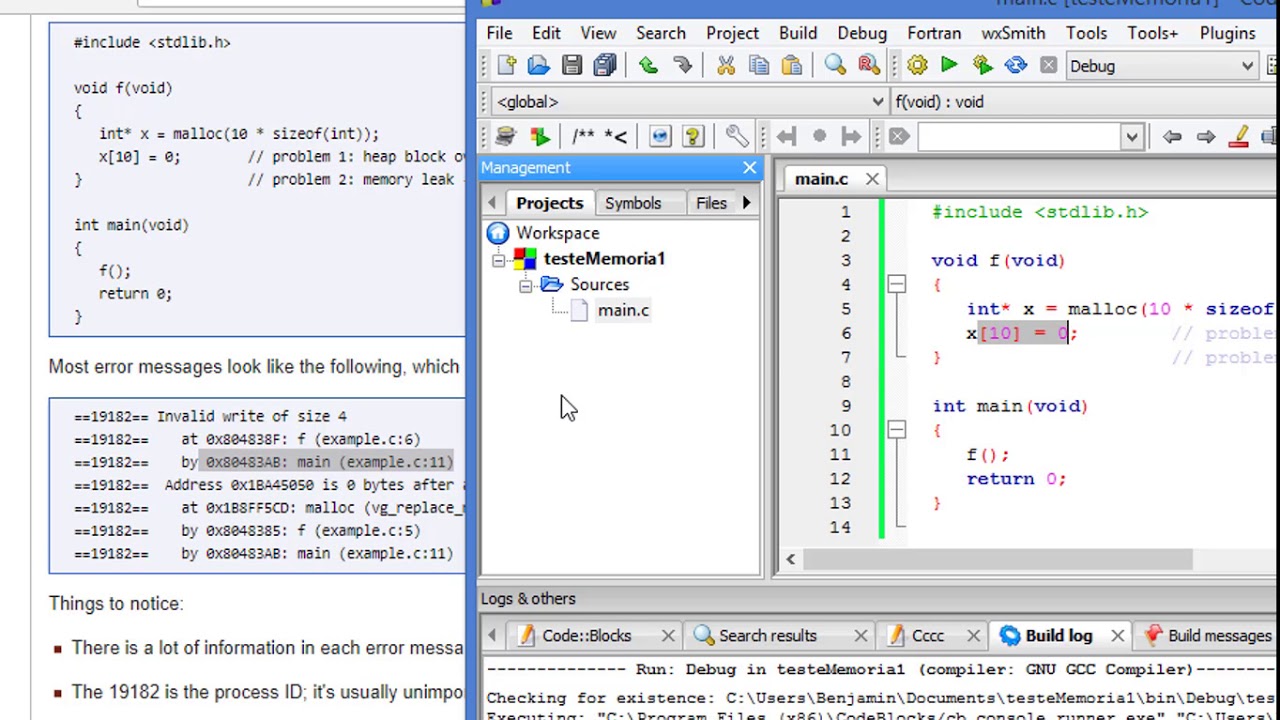The width and height of the screenshot is (1280, 720).
Task: Click the Replace toolbar icon
Action: pos(868,66)
